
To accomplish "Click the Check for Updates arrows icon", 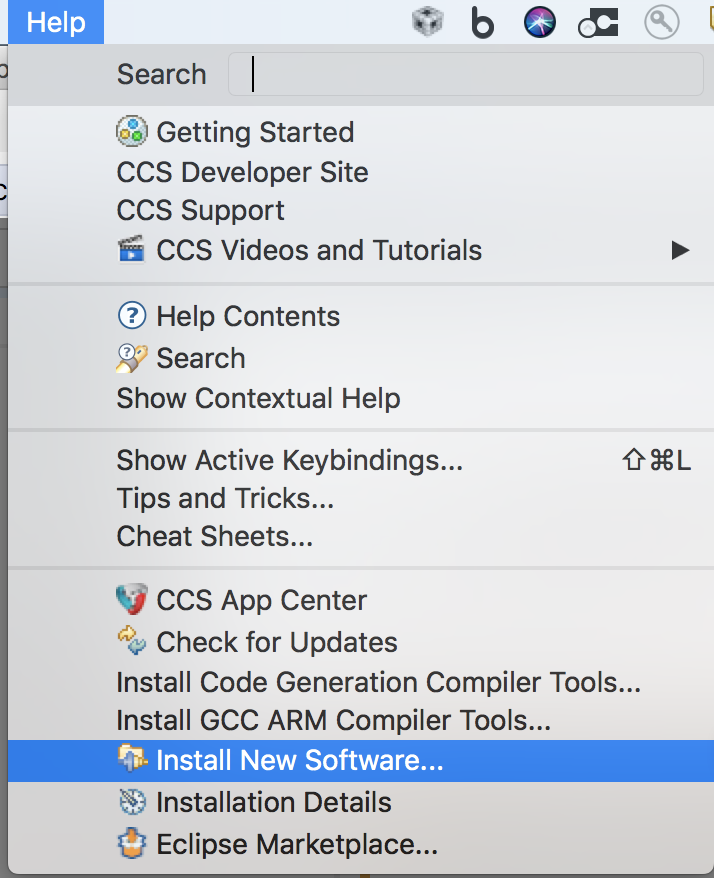I will (x=132, y=642).
